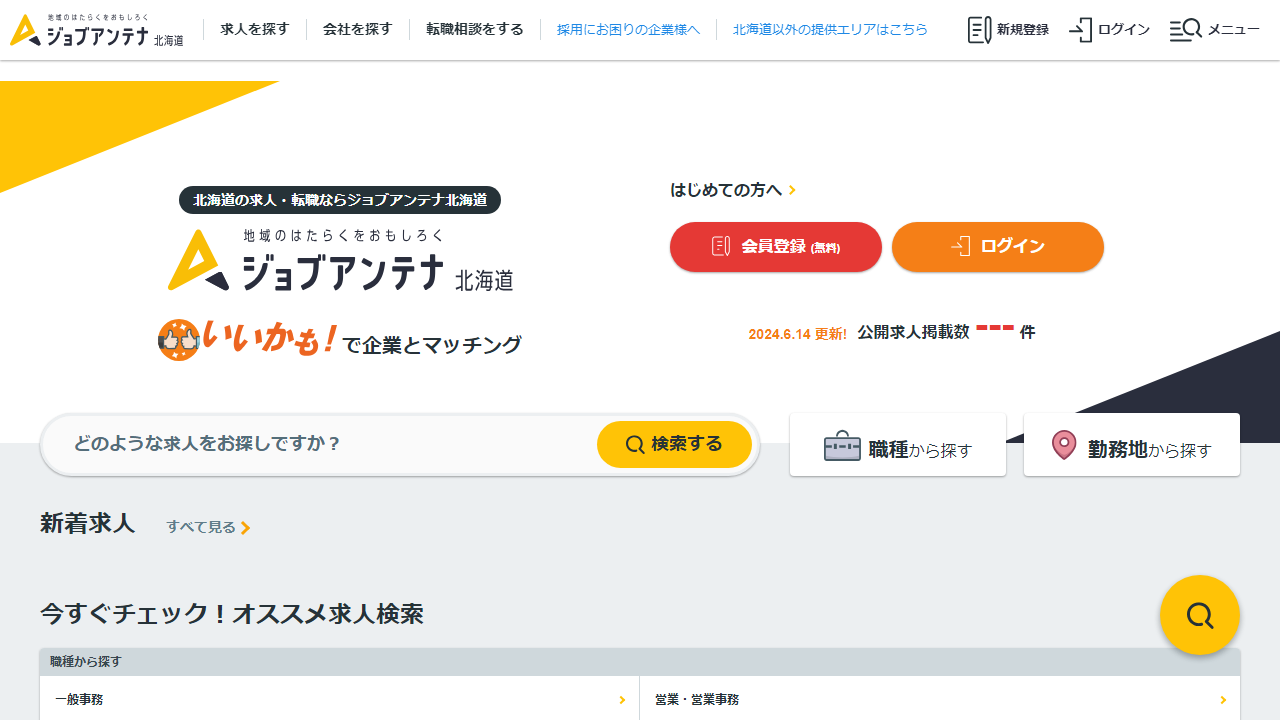Screen dimensions: 1280x720
Task: Open the メニュー search-list icon
Action: pyautogui.click(x=1185, y=30)
